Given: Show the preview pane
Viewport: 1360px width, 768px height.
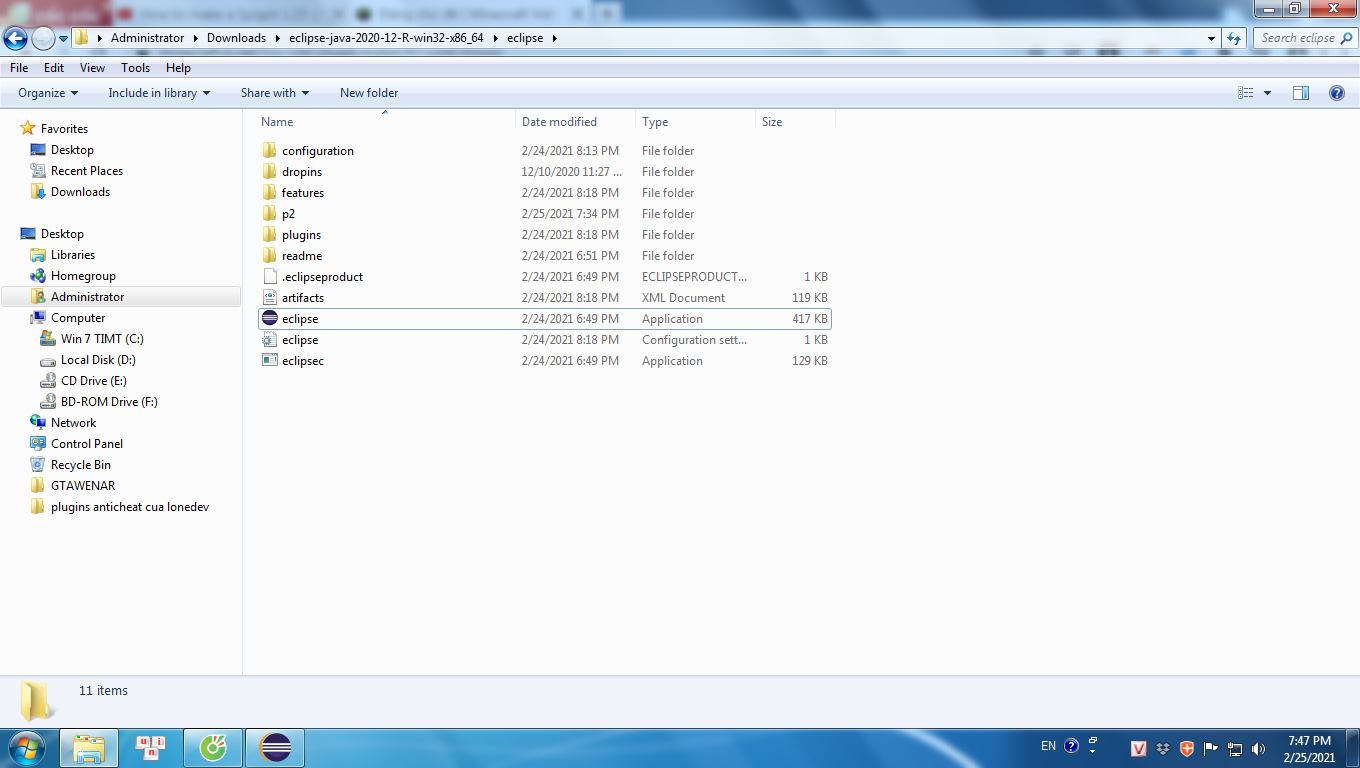Looking at the screenshot, I should click(x=1301, y=93).
